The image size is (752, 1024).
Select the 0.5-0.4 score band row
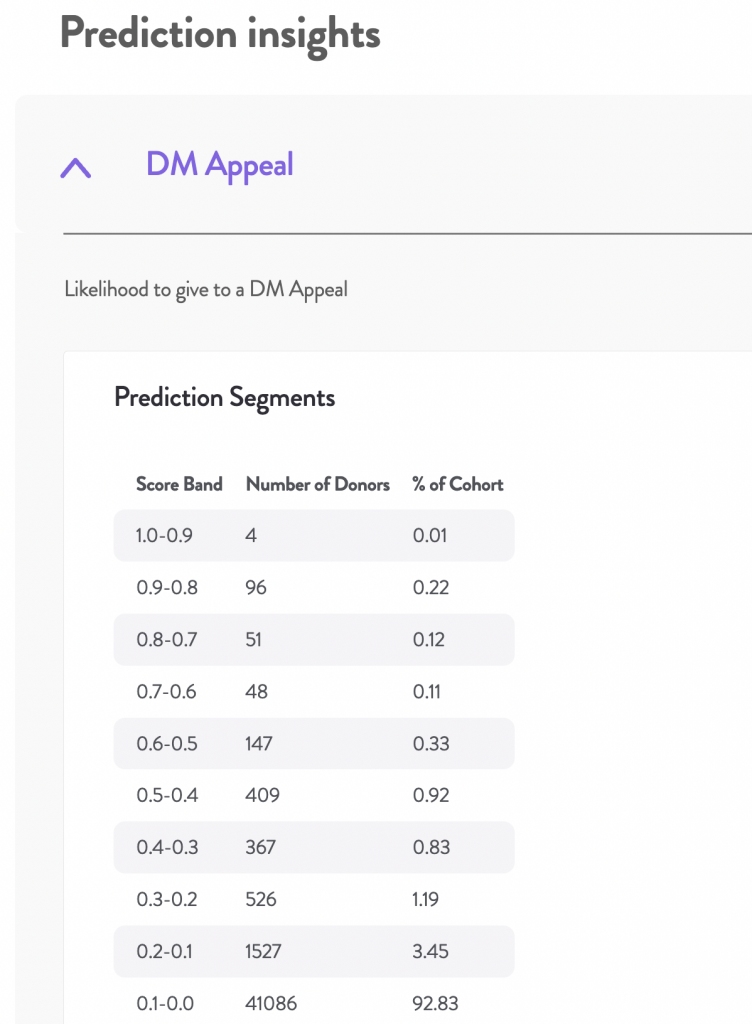[314, 795]
